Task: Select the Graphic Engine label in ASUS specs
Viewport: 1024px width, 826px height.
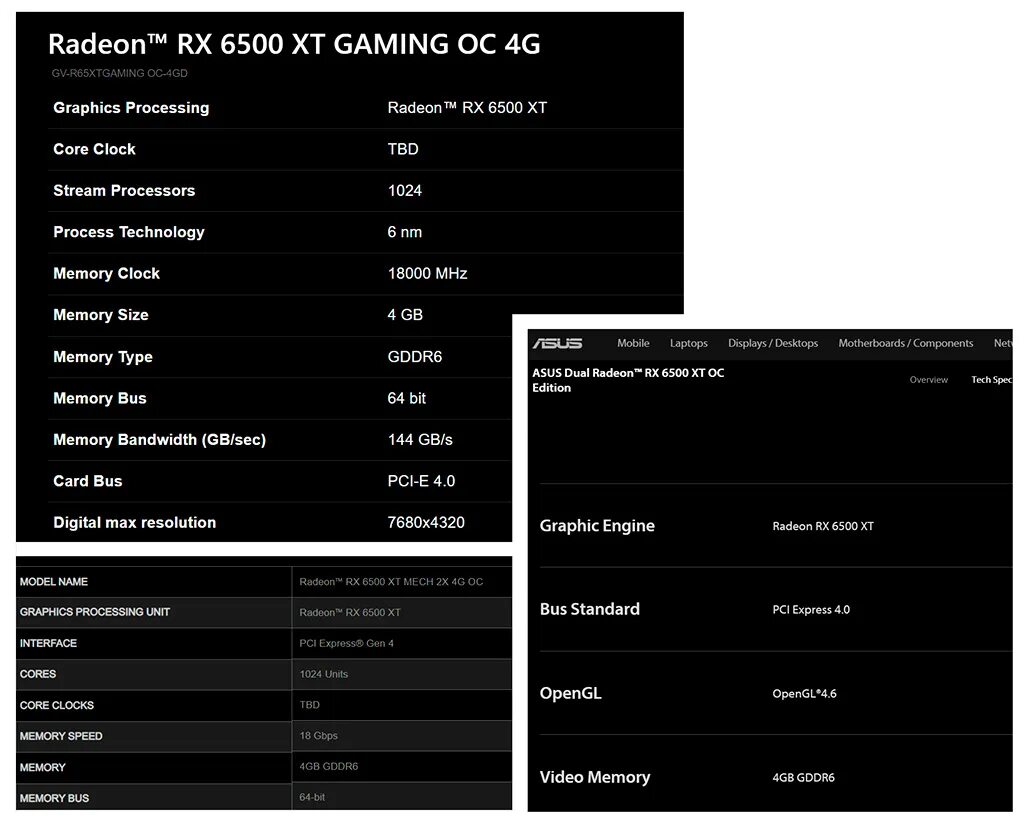Action: [597, 526]
